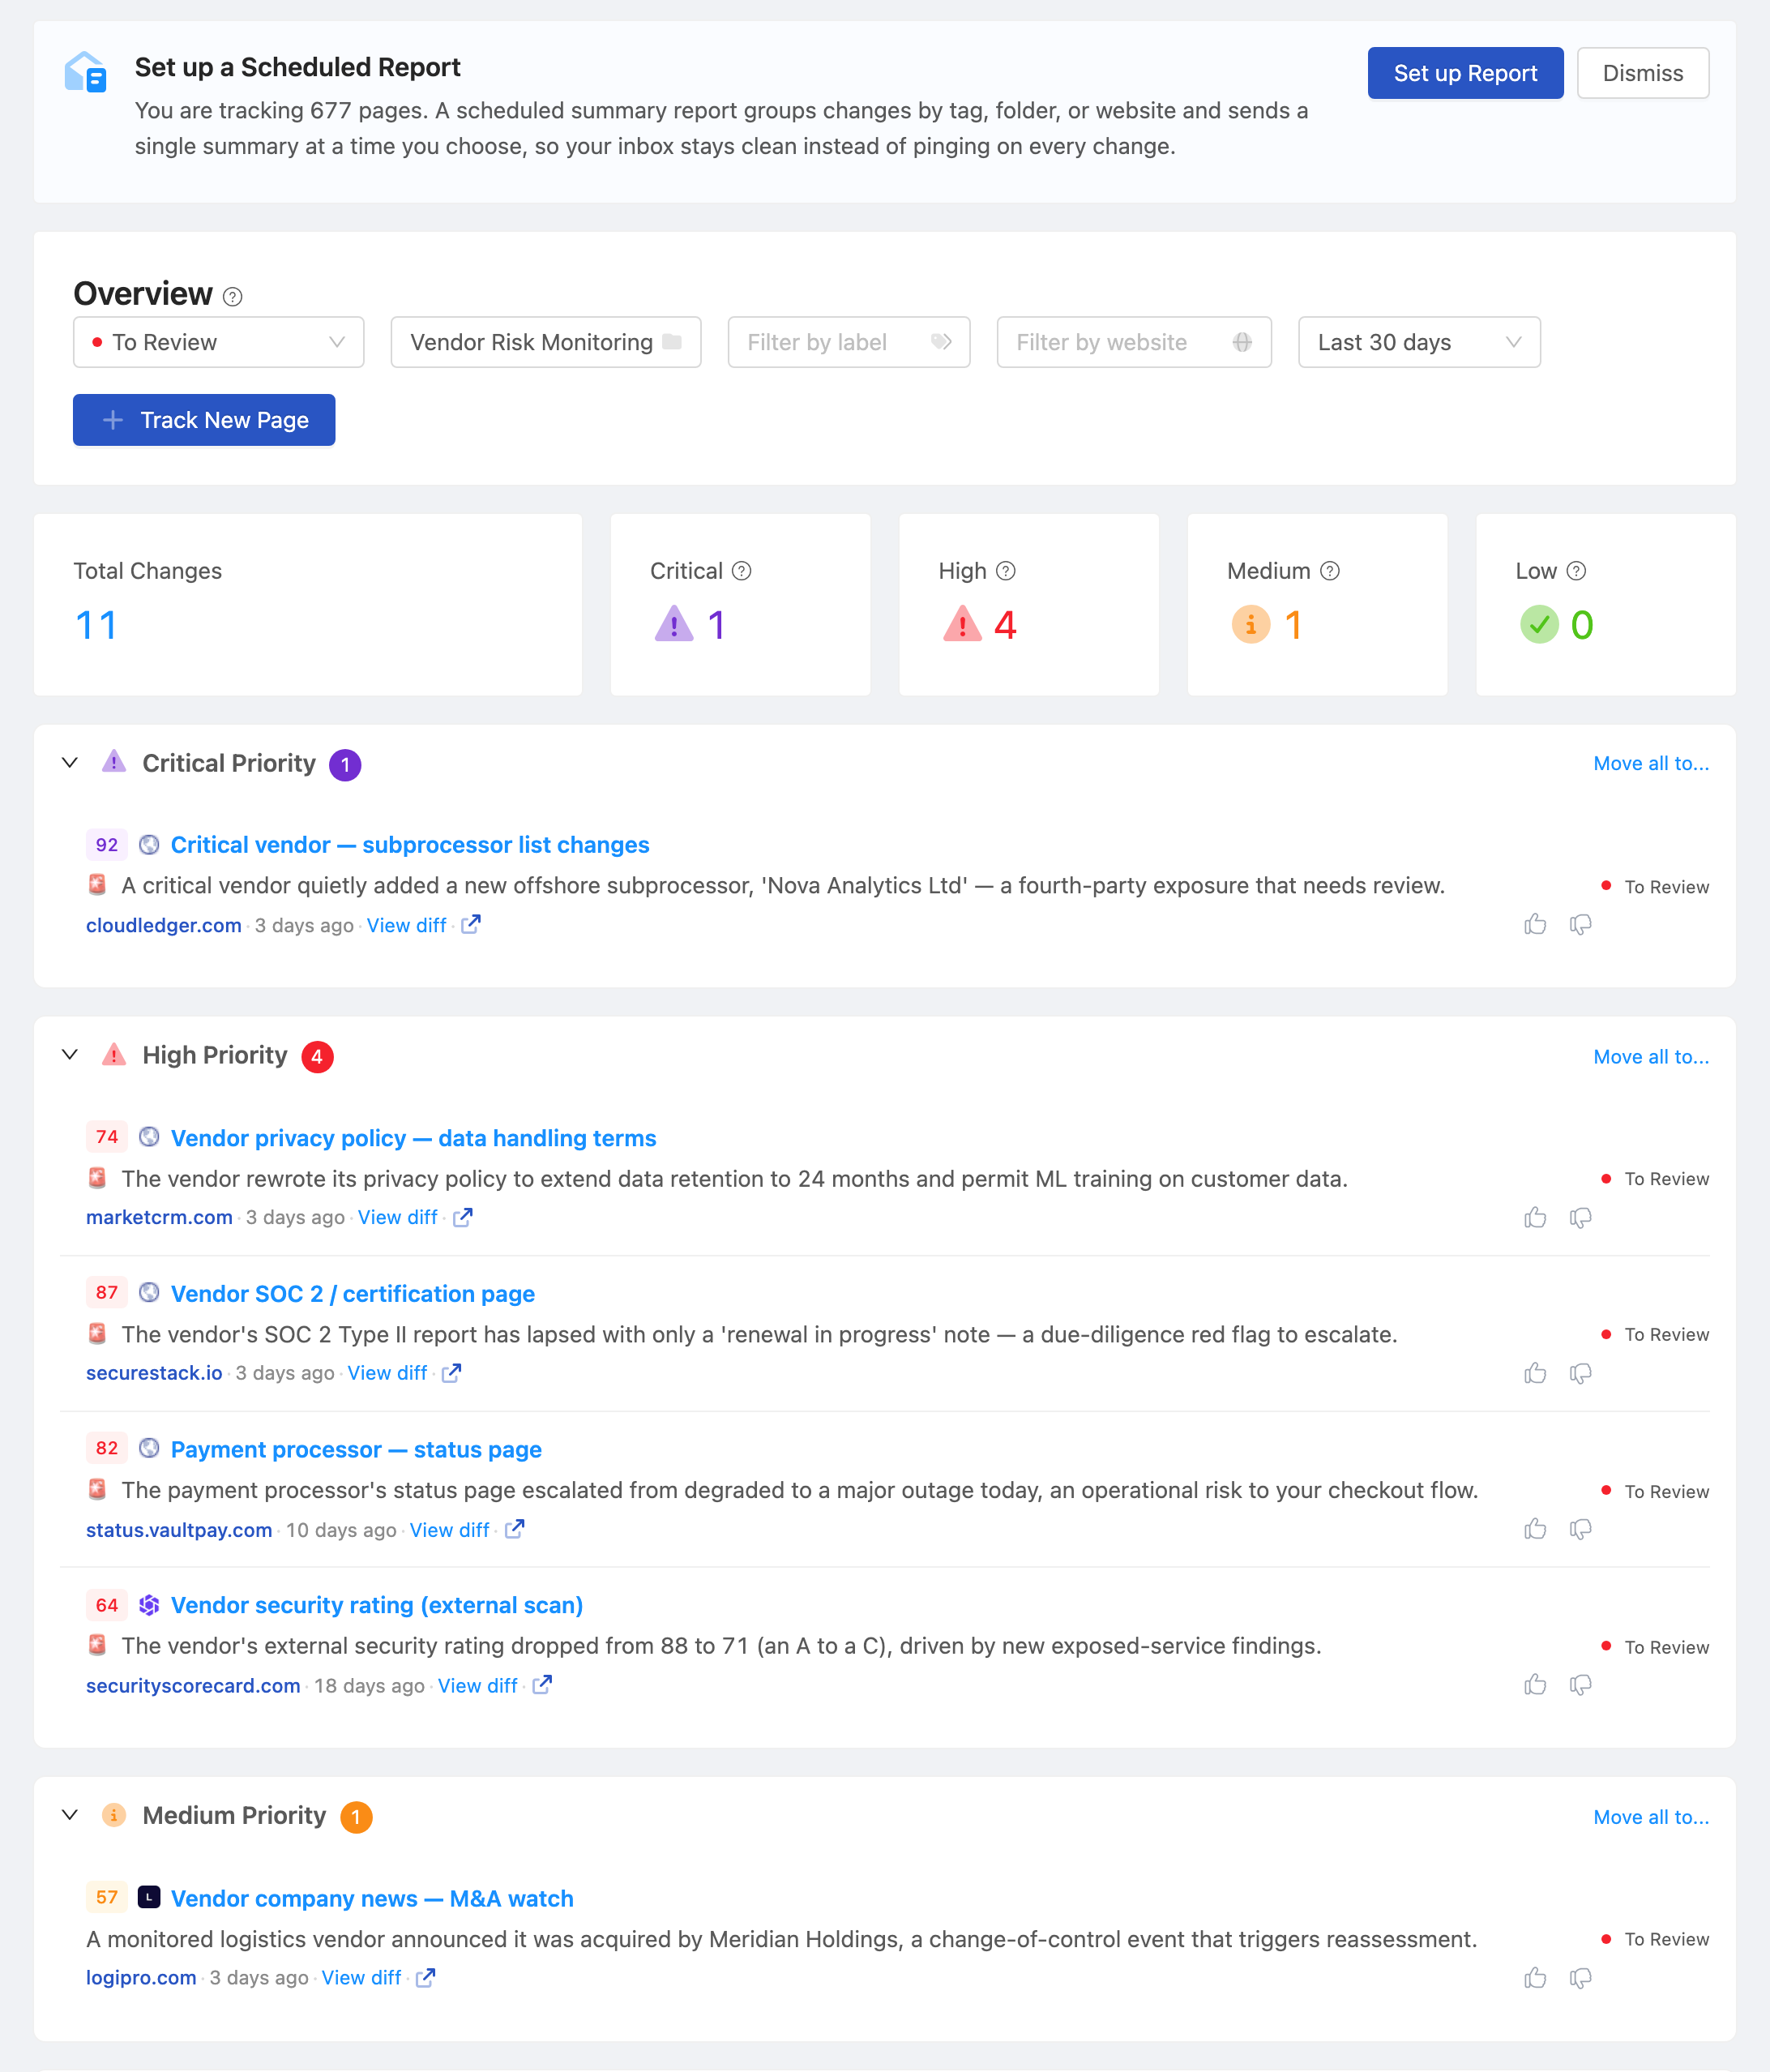Open Payment processor status page item
Screen dimensions: 1770x2072
(356, 1450)
